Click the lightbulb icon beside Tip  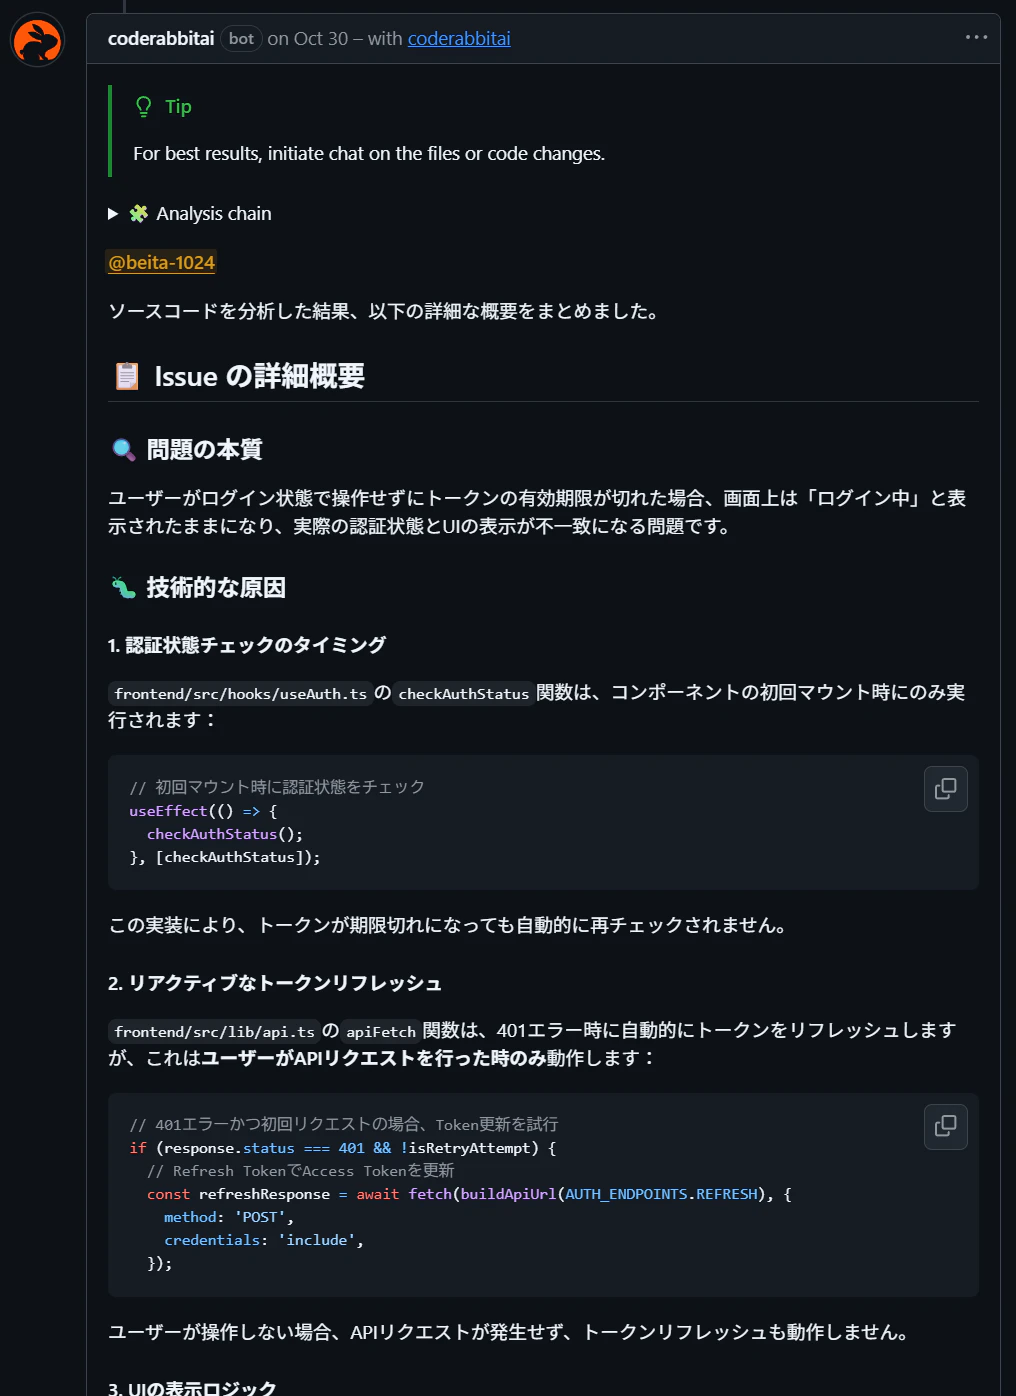coord(141,105)
